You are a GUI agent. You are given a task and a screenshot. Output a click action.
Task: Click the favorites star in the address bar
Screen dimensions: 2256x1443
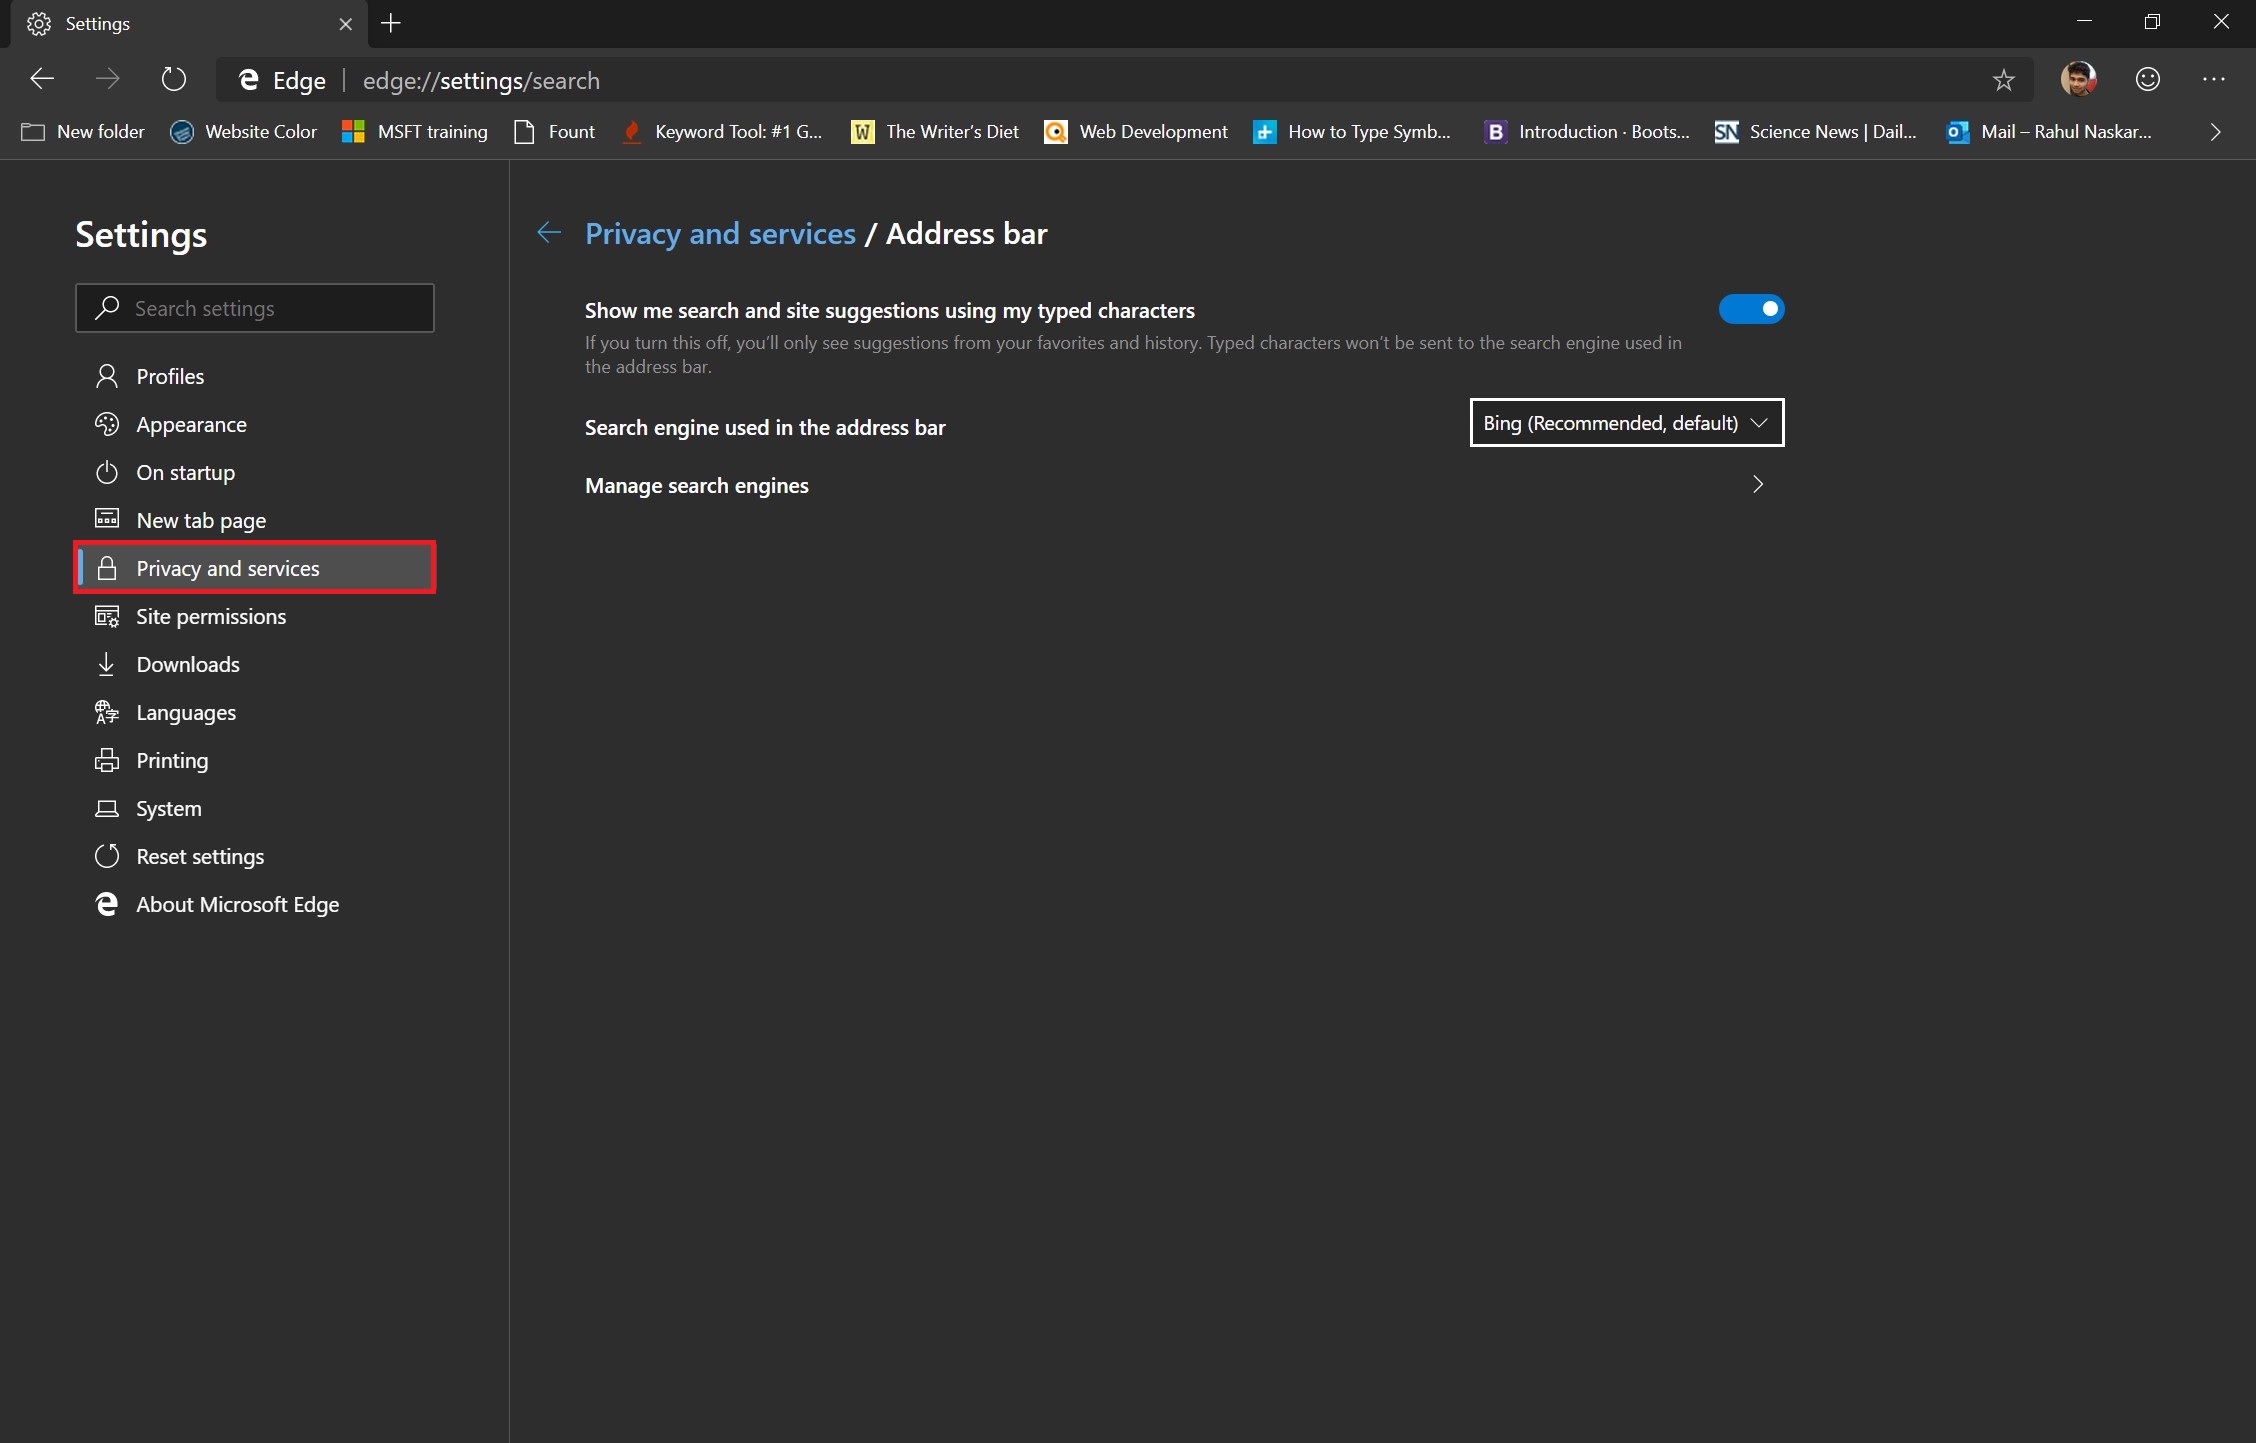(x=2003, y=80)
